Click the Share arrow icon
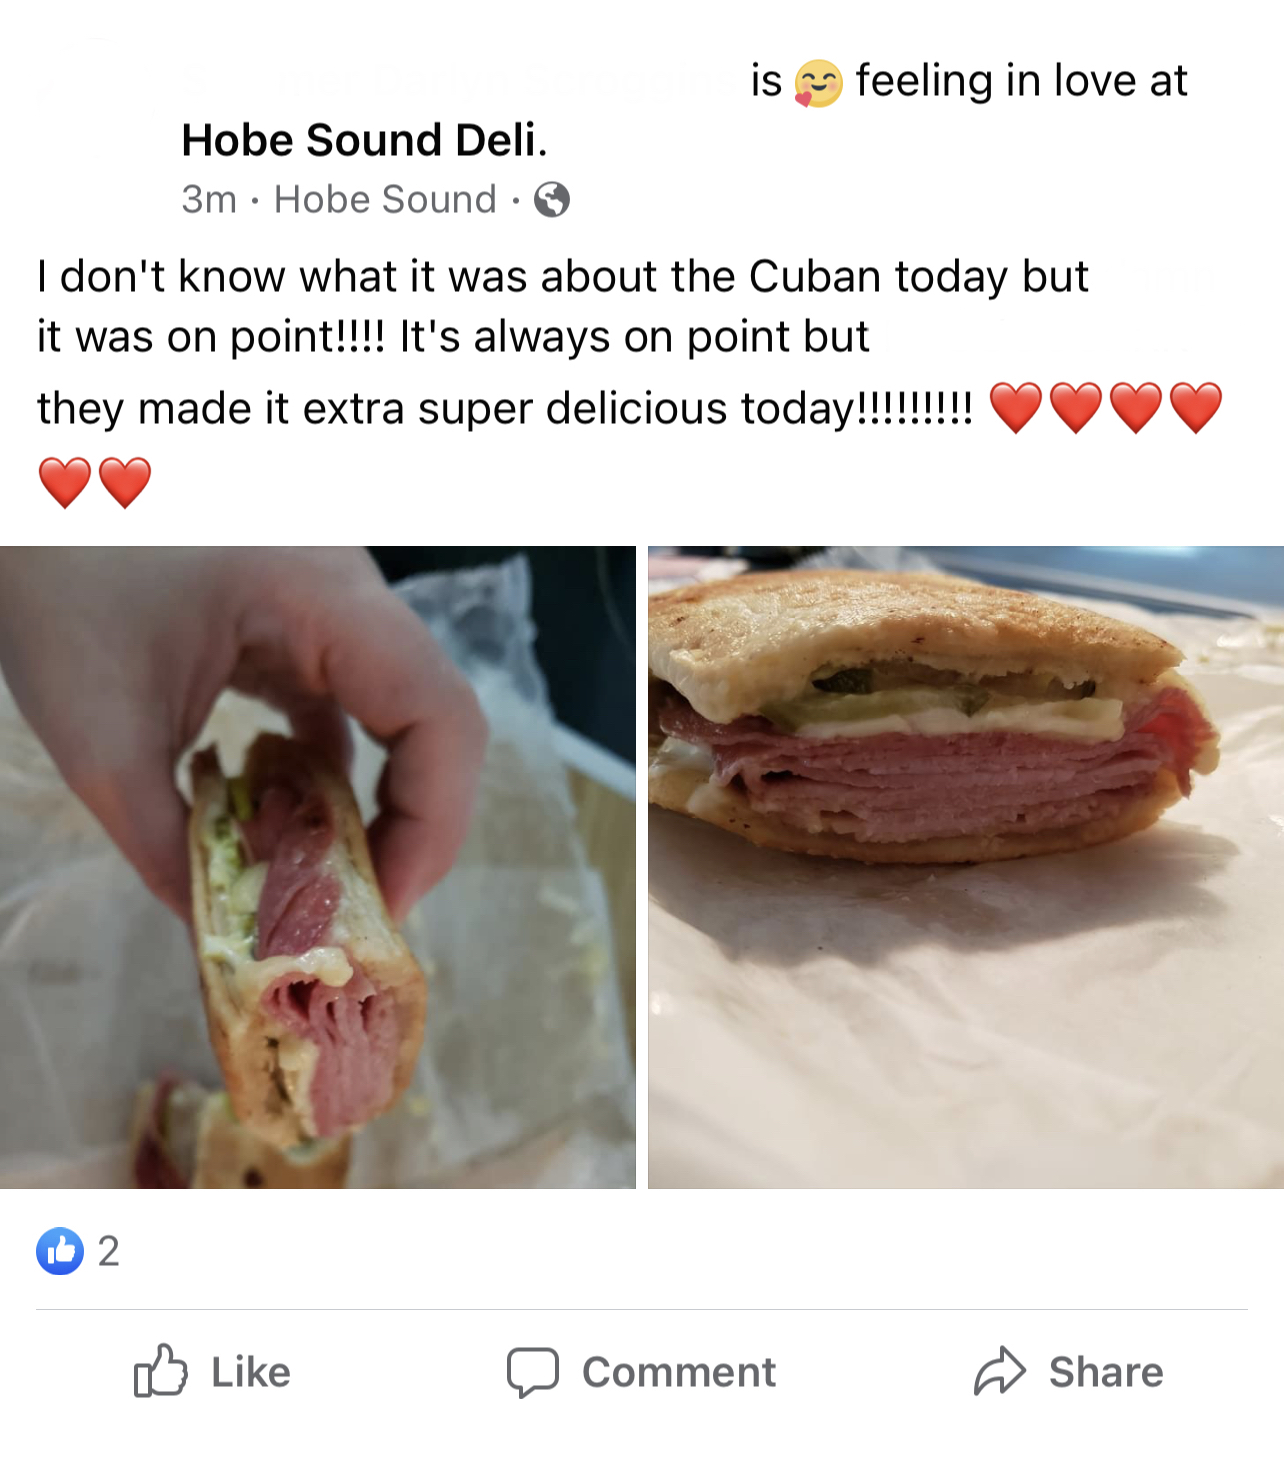 point(1000,1371)
